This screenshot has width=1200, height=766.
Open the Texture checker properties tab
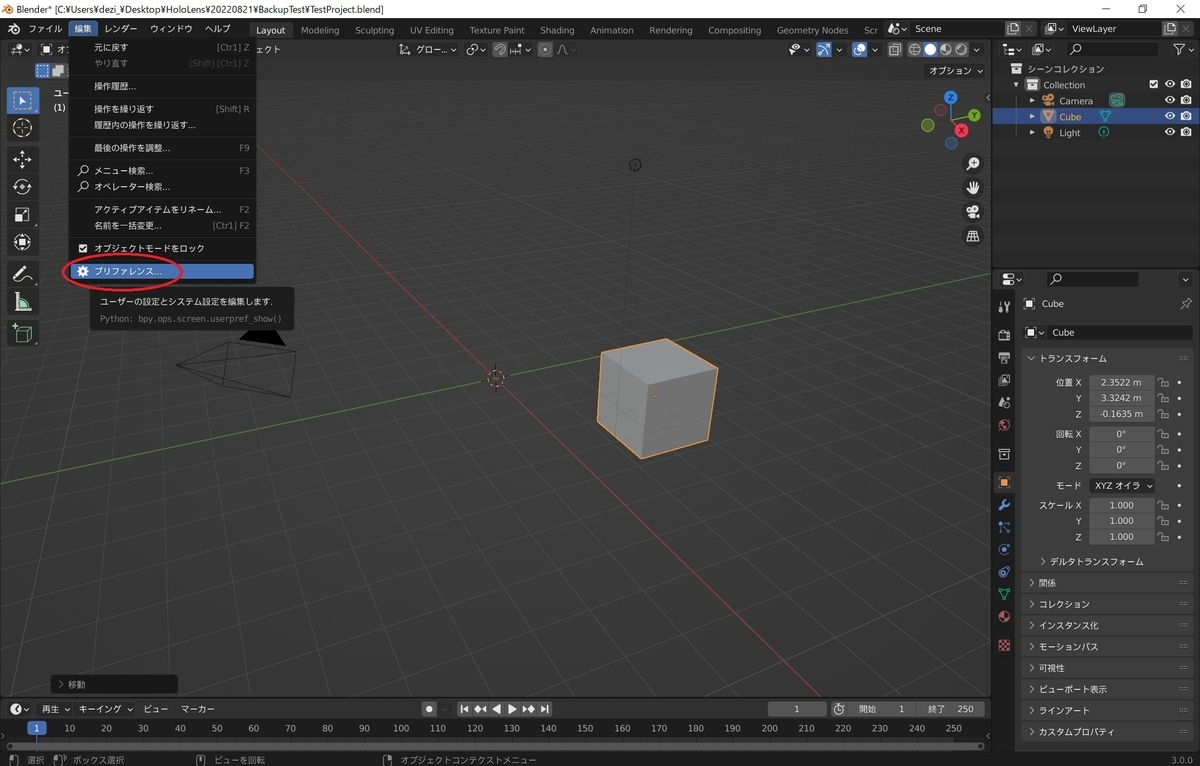click(1004, 645)
